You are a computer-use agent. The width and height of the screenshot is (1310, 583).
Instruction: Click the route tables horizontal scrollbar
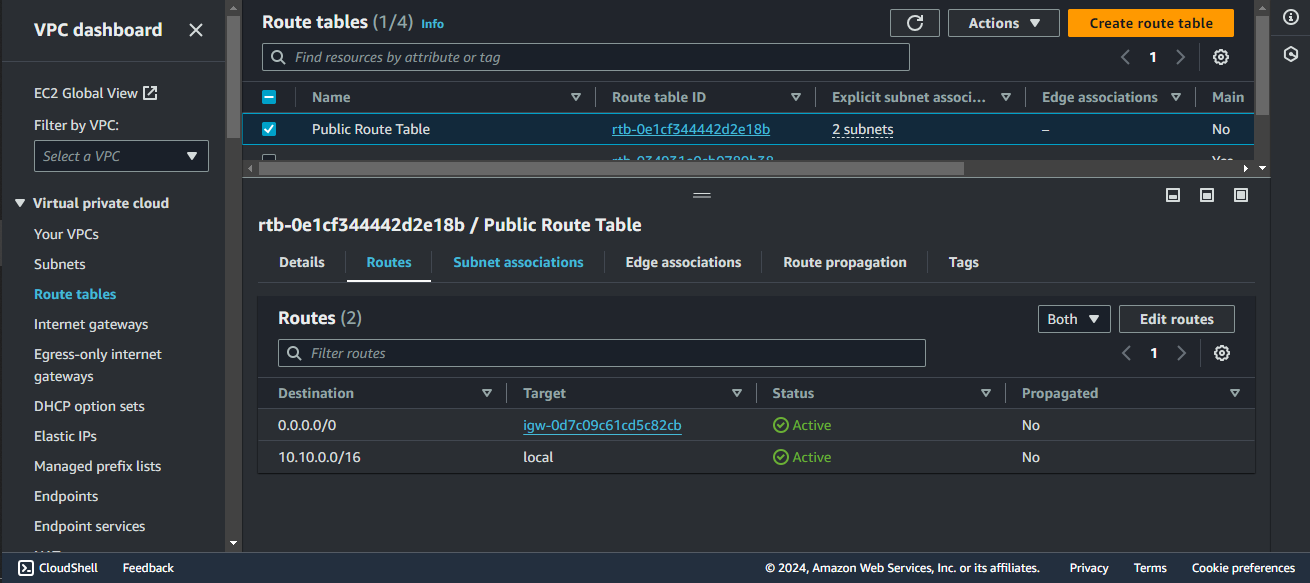coord(610,168)
